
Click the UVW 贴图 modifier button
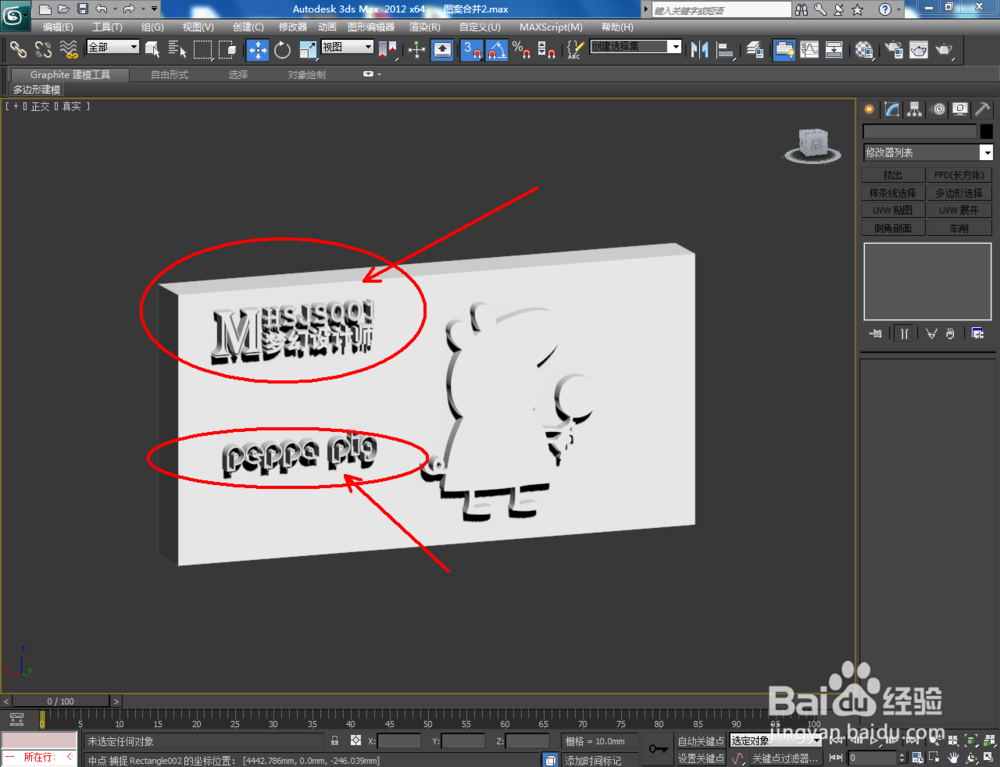893,210
